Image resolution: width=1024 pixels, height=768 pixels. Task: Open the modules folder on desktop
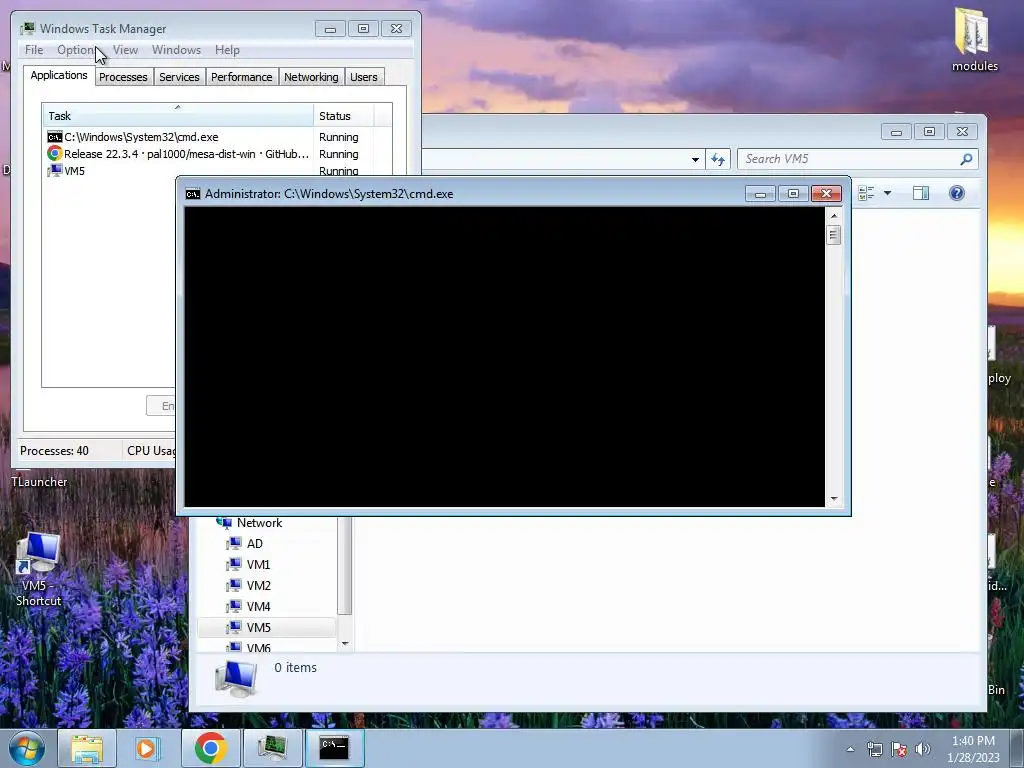(974, 40)
